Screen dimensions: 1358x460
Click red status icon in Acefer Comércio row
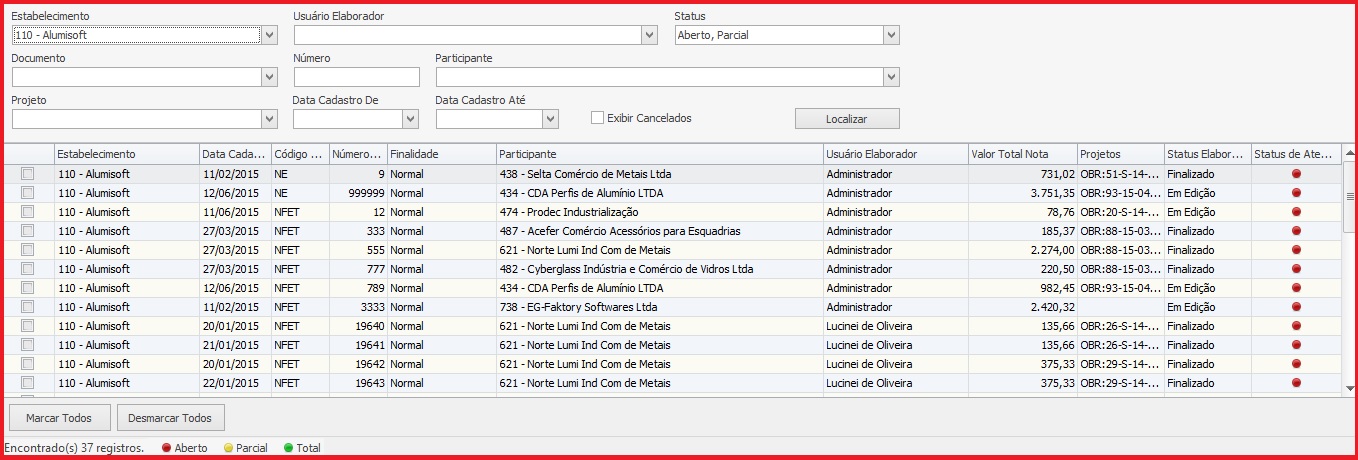click(1296, 231)
